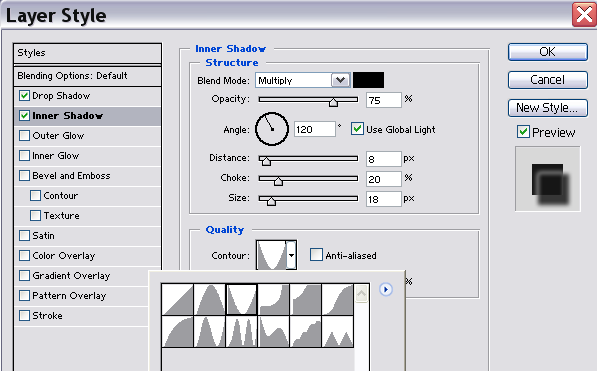Select the Rolling Slope-Descending contour preset
This screenshot has width=597, height=371.
point(273,331)
